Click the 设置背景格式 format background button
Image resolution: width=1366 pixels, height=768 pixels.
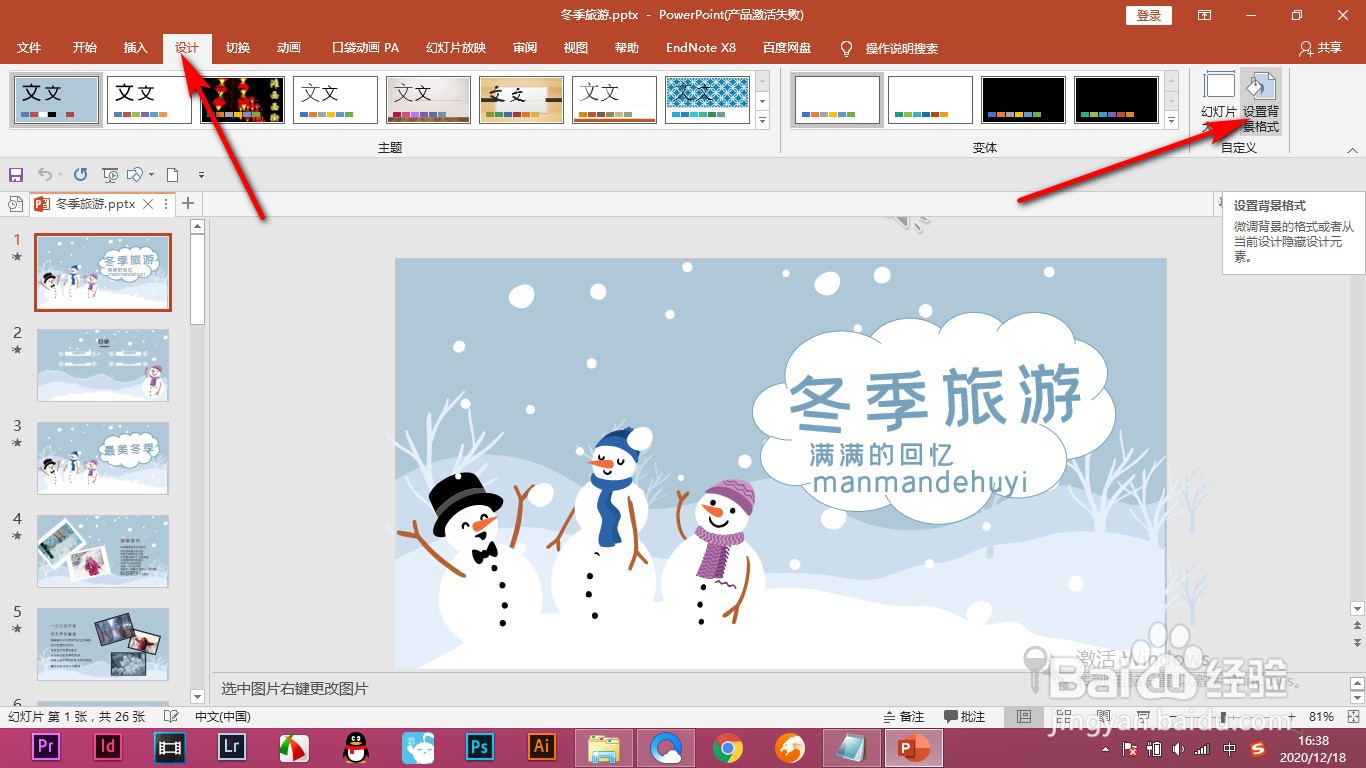tap(1261, 103)
